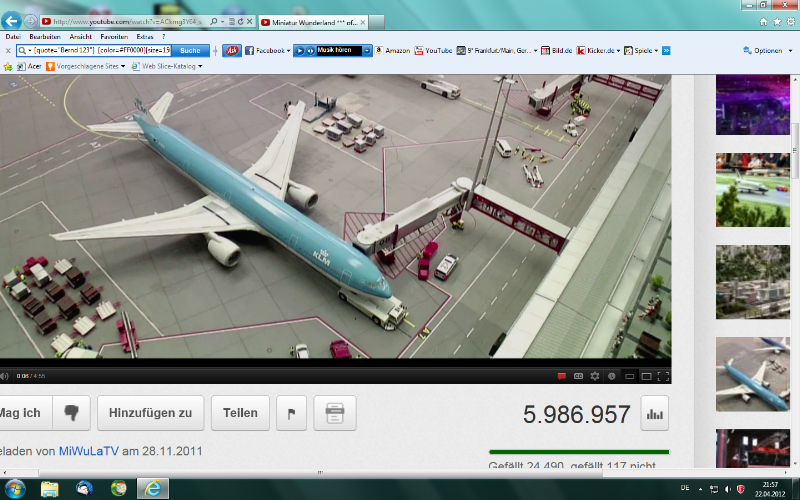Toggle the red annotations speech bubble

[562, 376]
